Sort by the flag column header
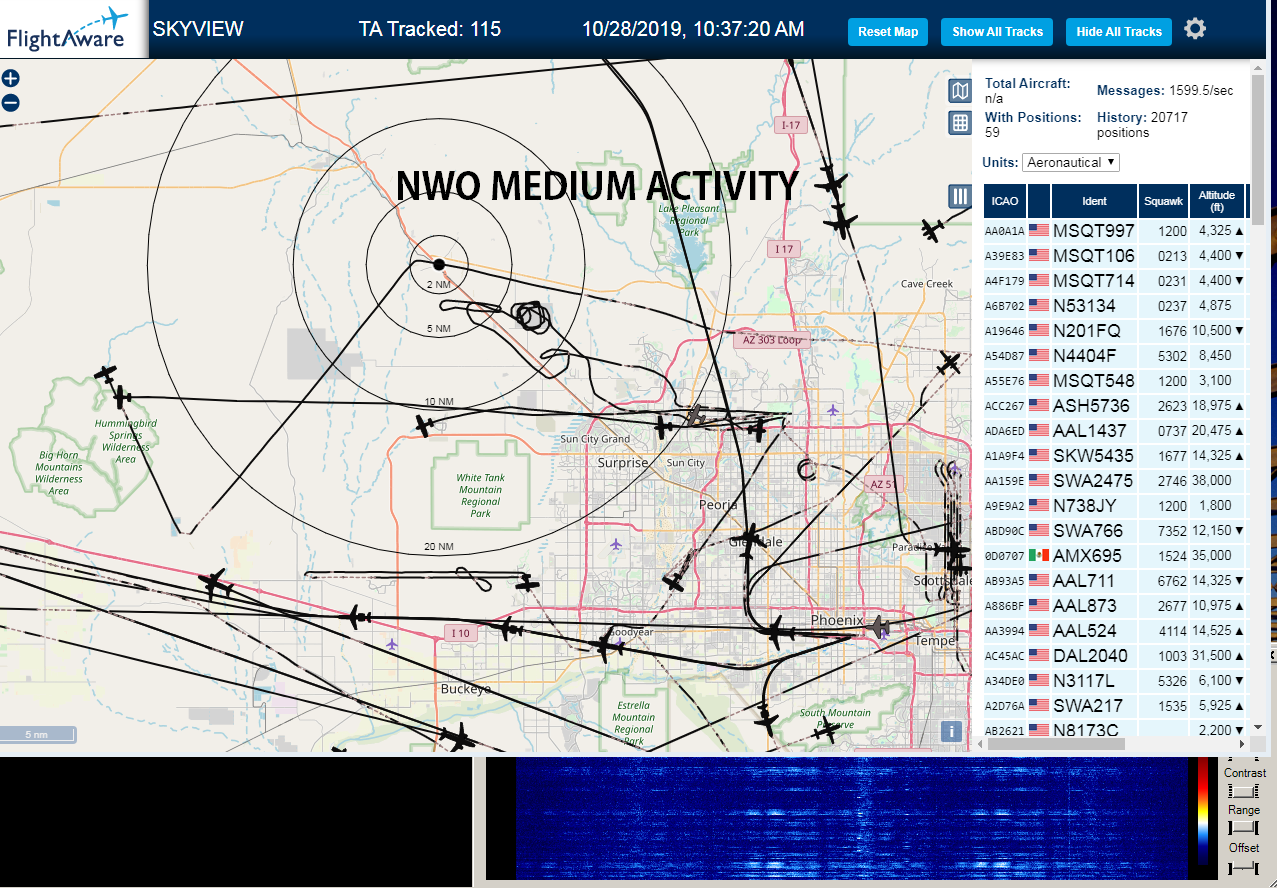This screenshot has height=889, width=1277. [x=1039, y=201]
